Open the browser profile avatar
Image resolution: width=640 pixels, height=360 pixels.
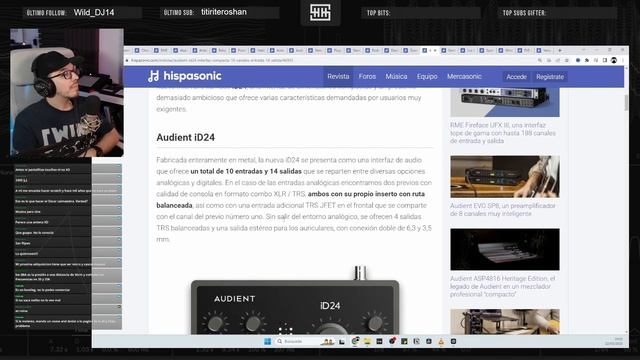614,60
